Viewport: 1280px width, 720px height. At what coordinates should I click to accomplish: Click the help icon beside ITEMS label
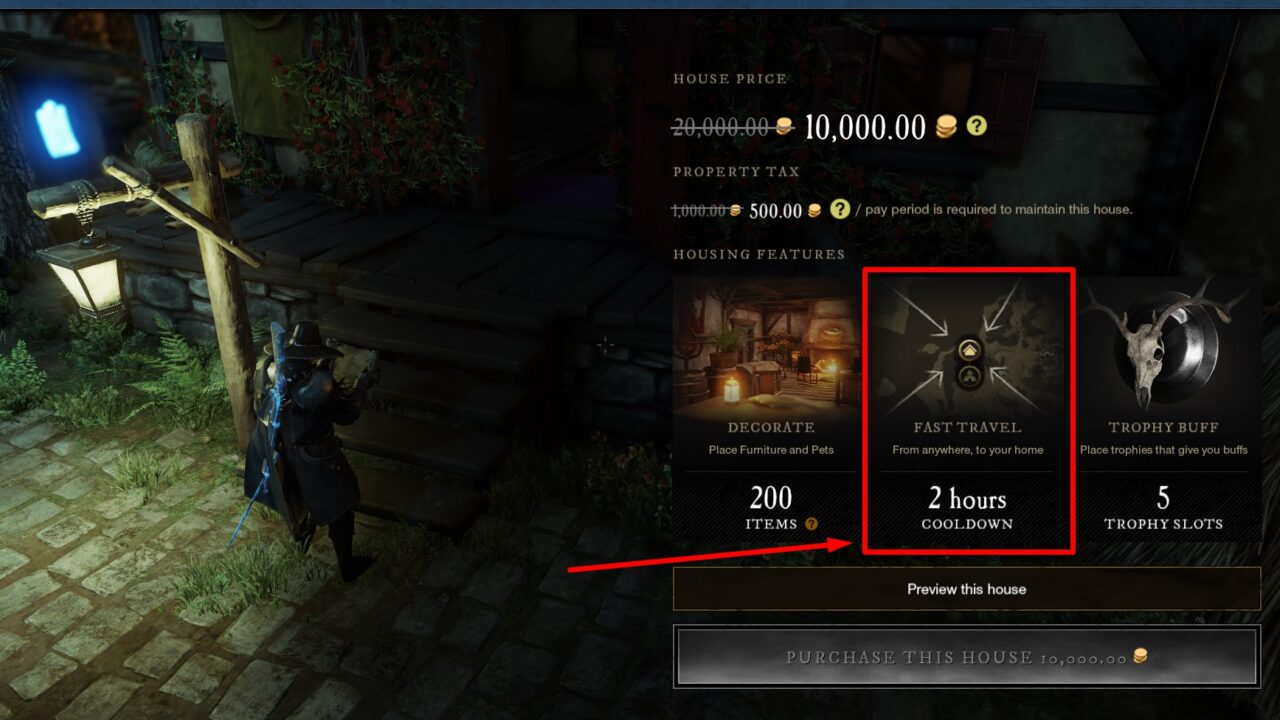point(811,524)
